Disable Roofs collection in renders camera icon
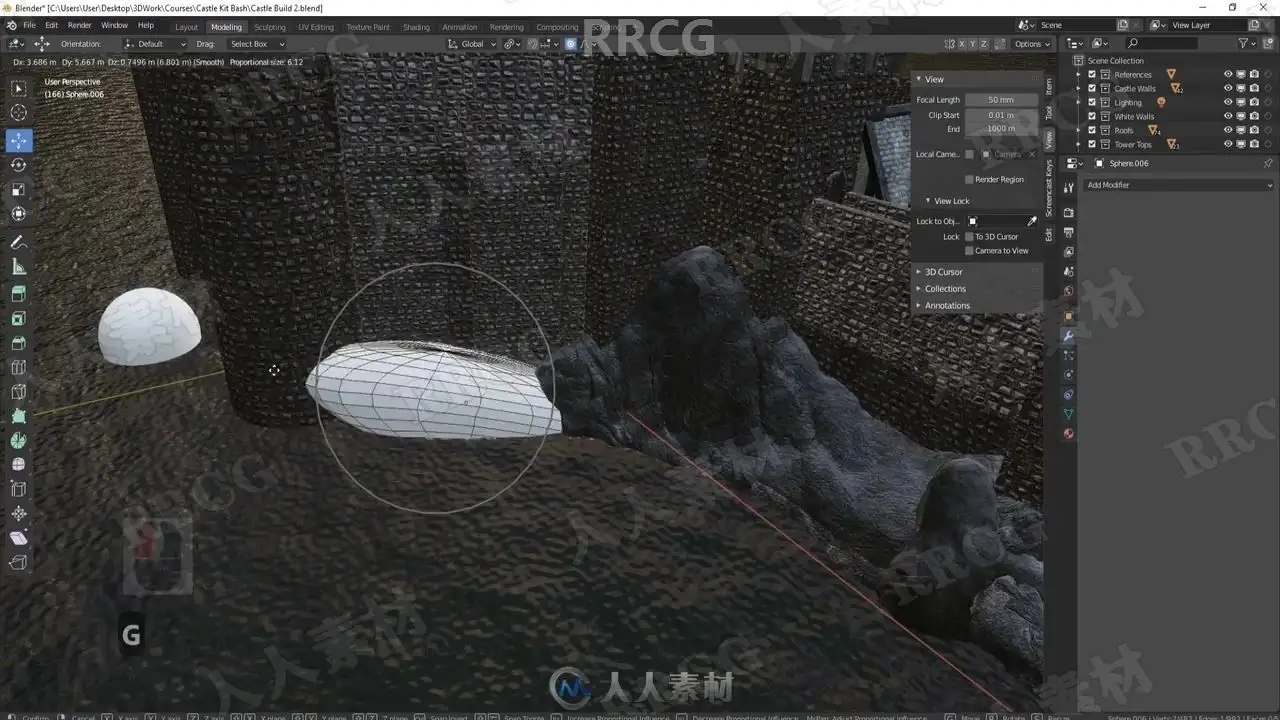This screenshot has height=720, width=1280. [x=1254, y=130]
